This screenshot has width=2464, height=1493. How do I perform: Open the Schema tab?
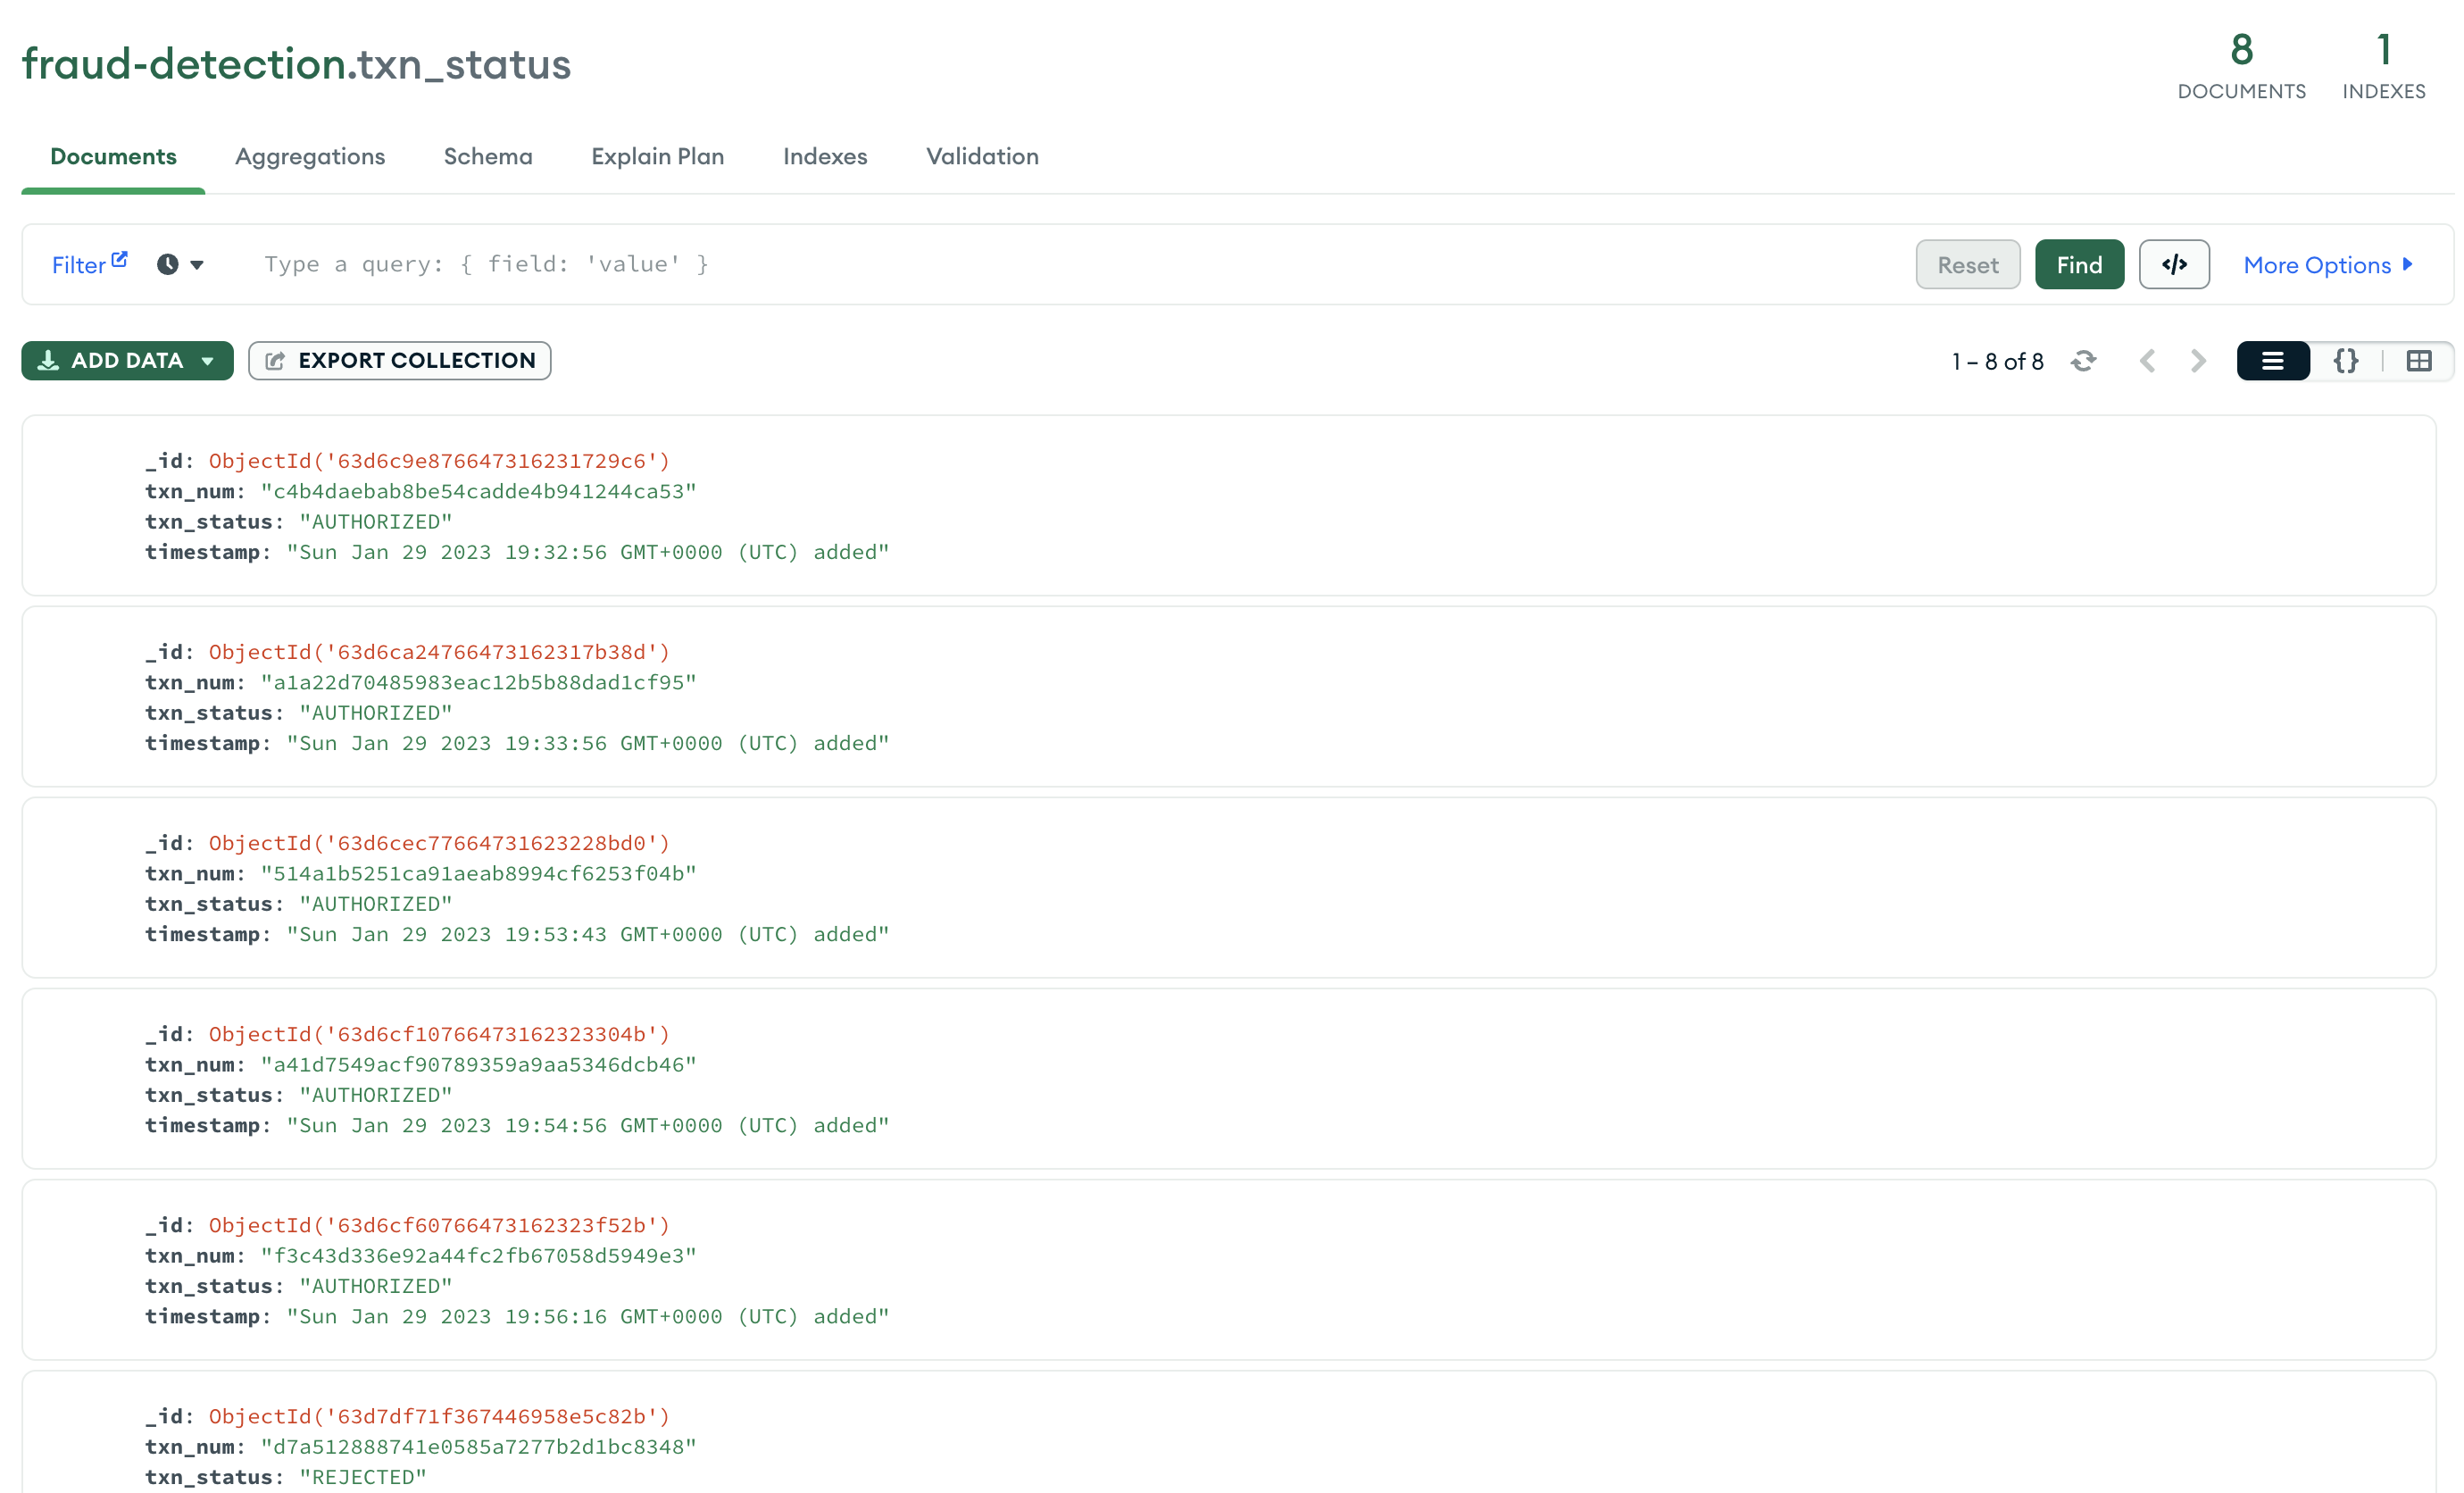coord(488,157)
